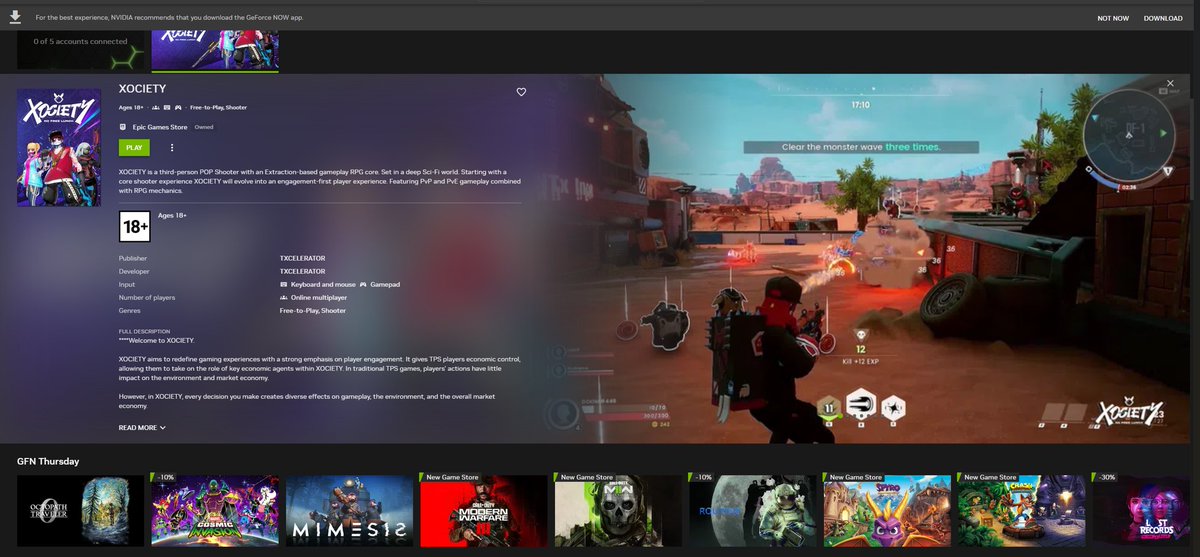This screenshot has width=1200, height=557.
Task: Click the Free-to-Play, Shooter tag under title
Action: point(218,107)
